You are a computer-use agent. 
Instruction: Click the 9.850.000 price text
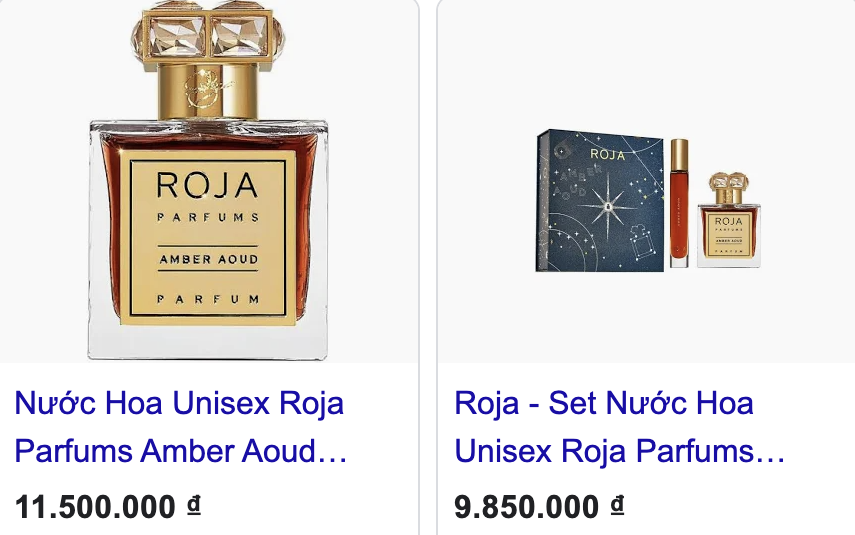526,507
